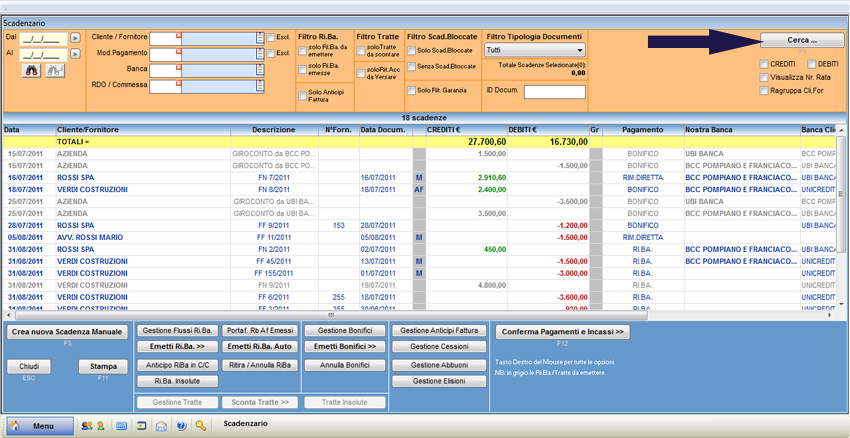Enable the CREDITI checkbox
This screenshot has height=438, width=850.
(764, 64)
